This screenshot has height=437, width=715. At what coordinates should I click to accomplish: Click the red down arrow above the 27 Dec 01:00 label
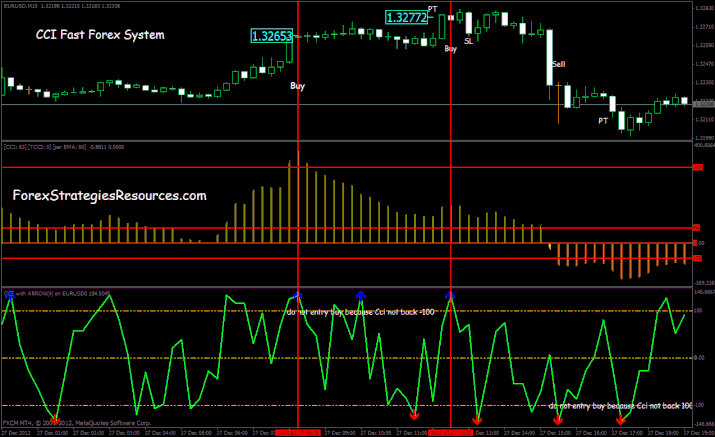click(55, 419)
